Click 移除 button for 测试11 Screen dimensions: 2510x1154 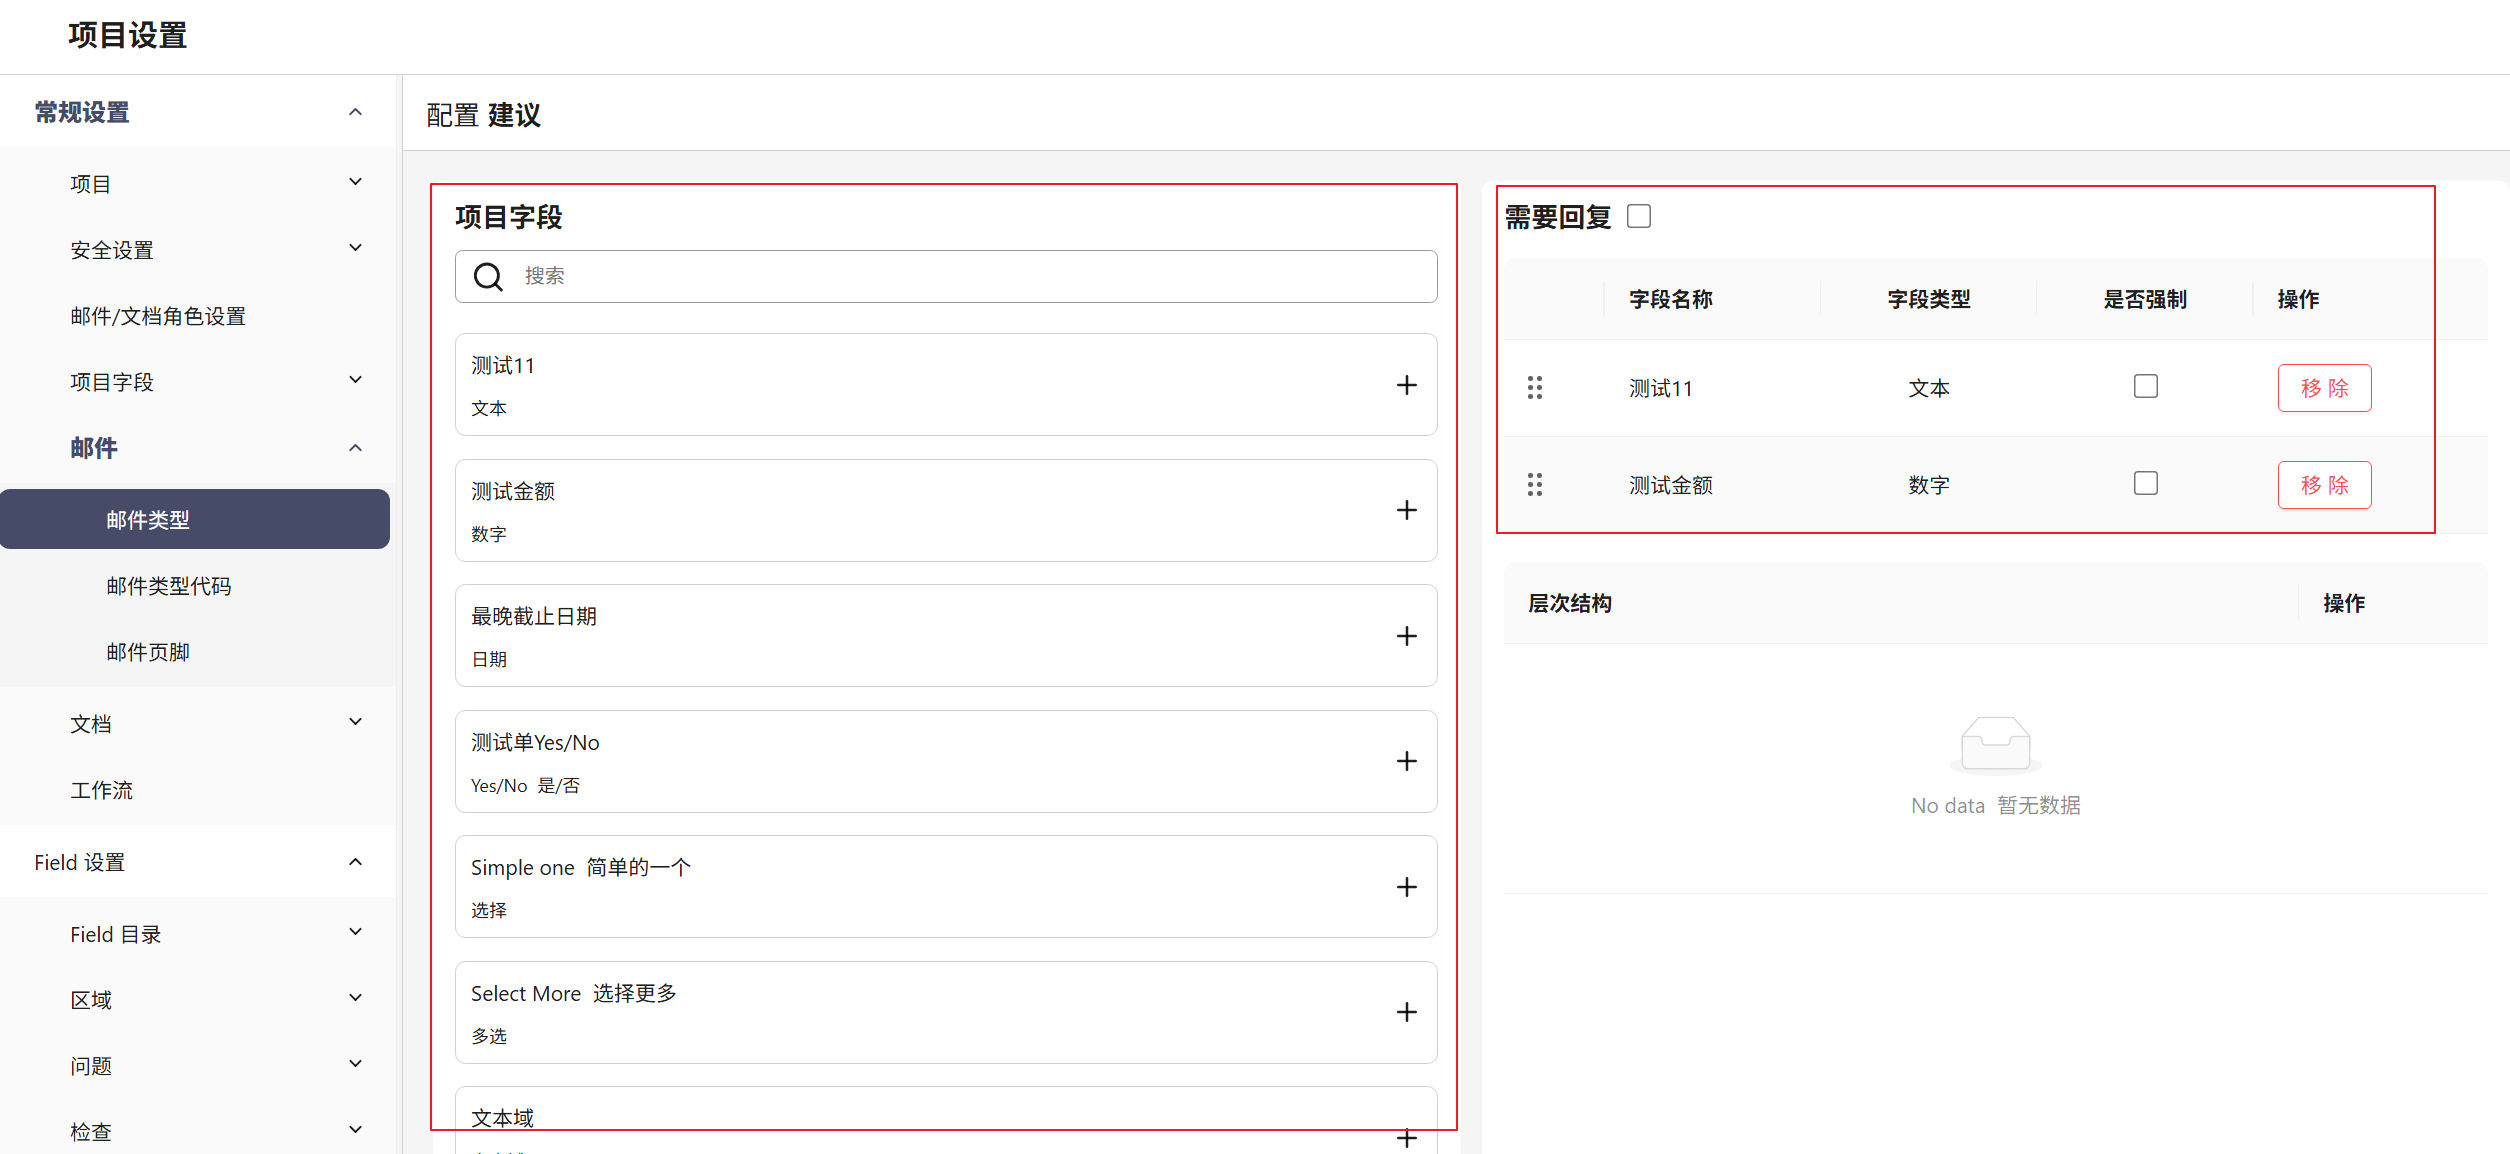pyautogui.click(x=2323, y=388)
